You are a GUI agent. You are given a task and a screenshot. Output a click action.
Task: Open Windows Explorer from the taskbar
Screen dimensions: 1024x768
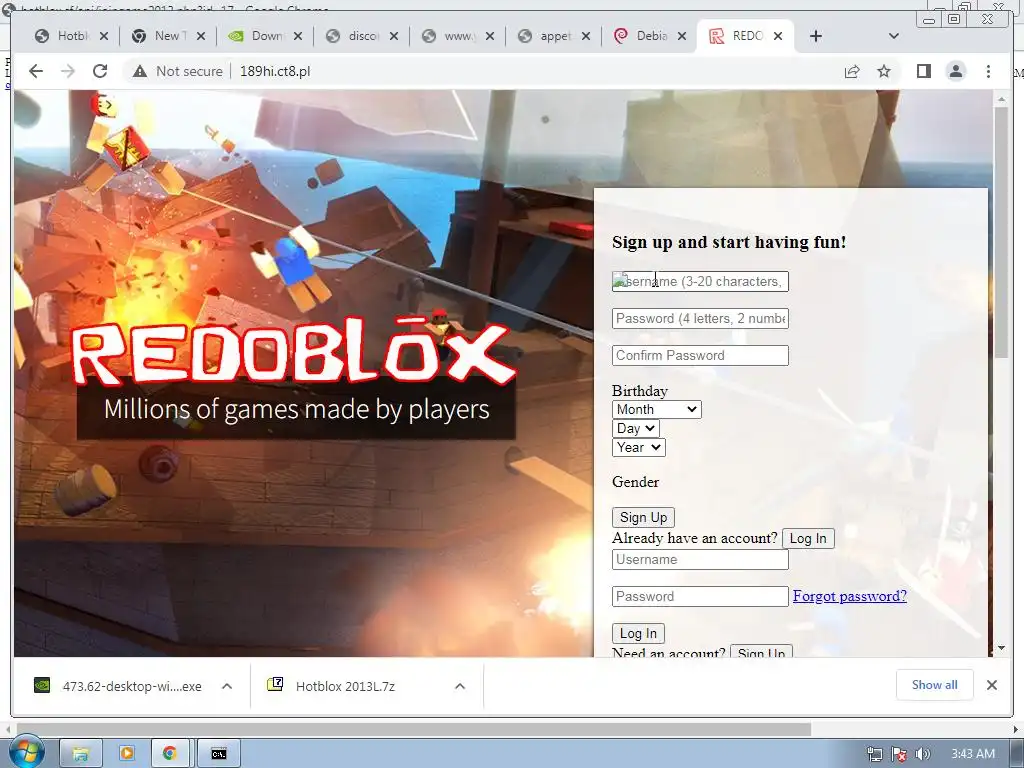[81, 754]
